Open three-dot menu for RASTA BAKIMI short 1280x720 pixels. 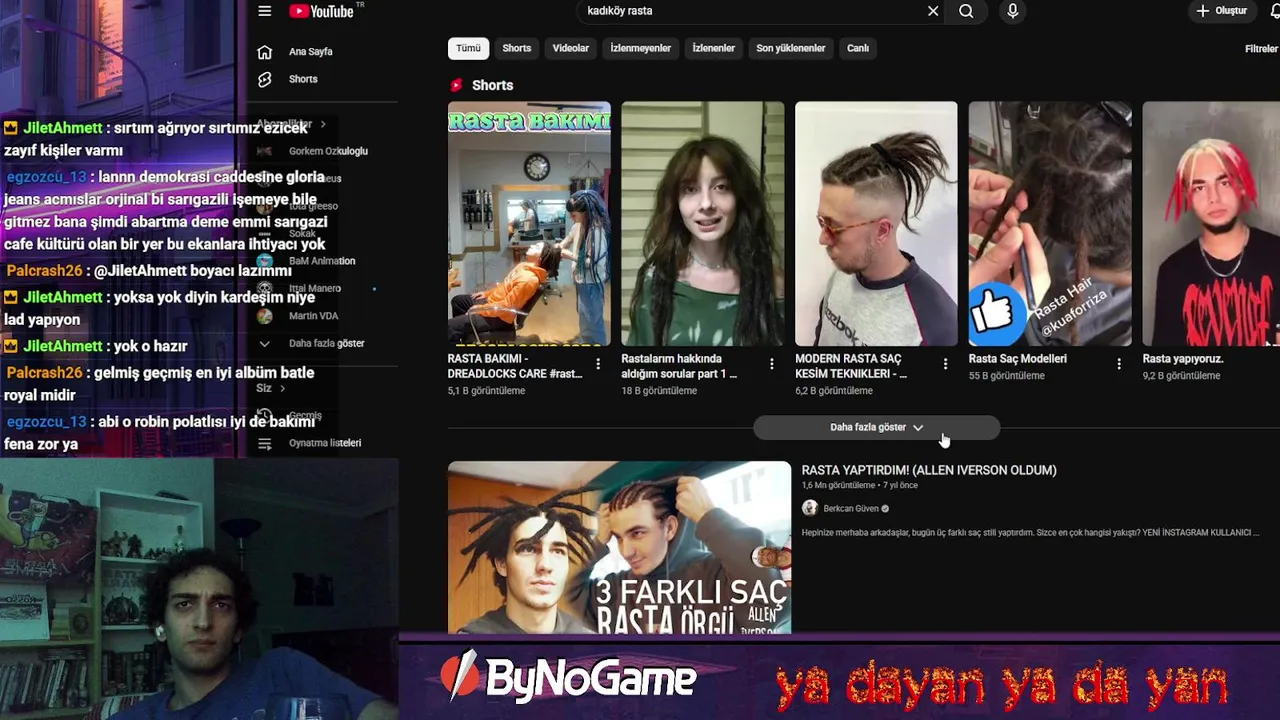tap(598, 364)
